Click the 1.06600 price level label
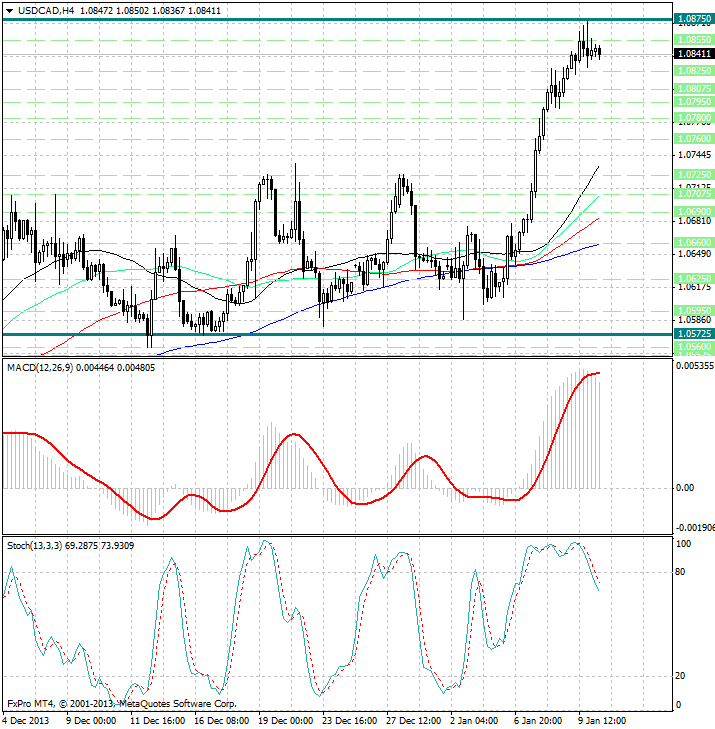Screen dimensions: 715x729 (693, 243)
